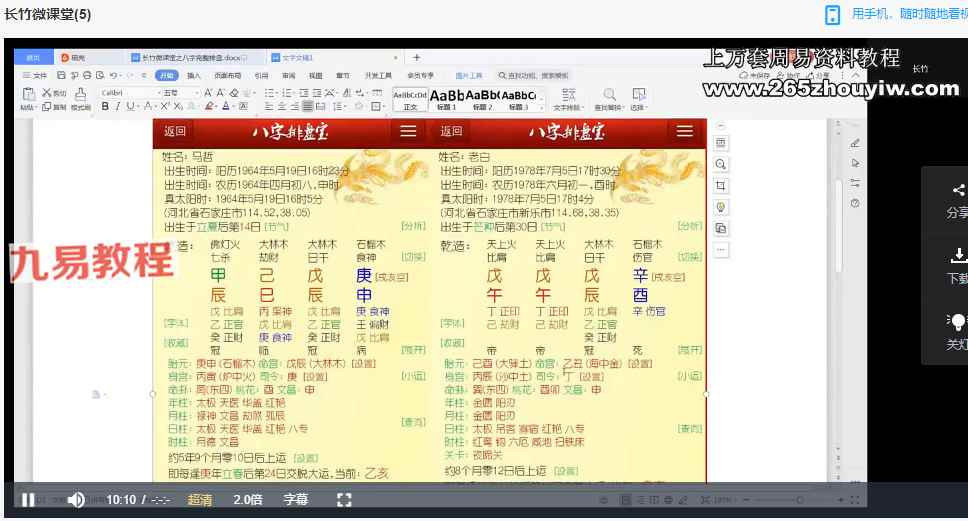Image resolution: width=968 pixels, height=521 pixels.
Task: Click the crop icon beside the picture
Action: point(720,186)
